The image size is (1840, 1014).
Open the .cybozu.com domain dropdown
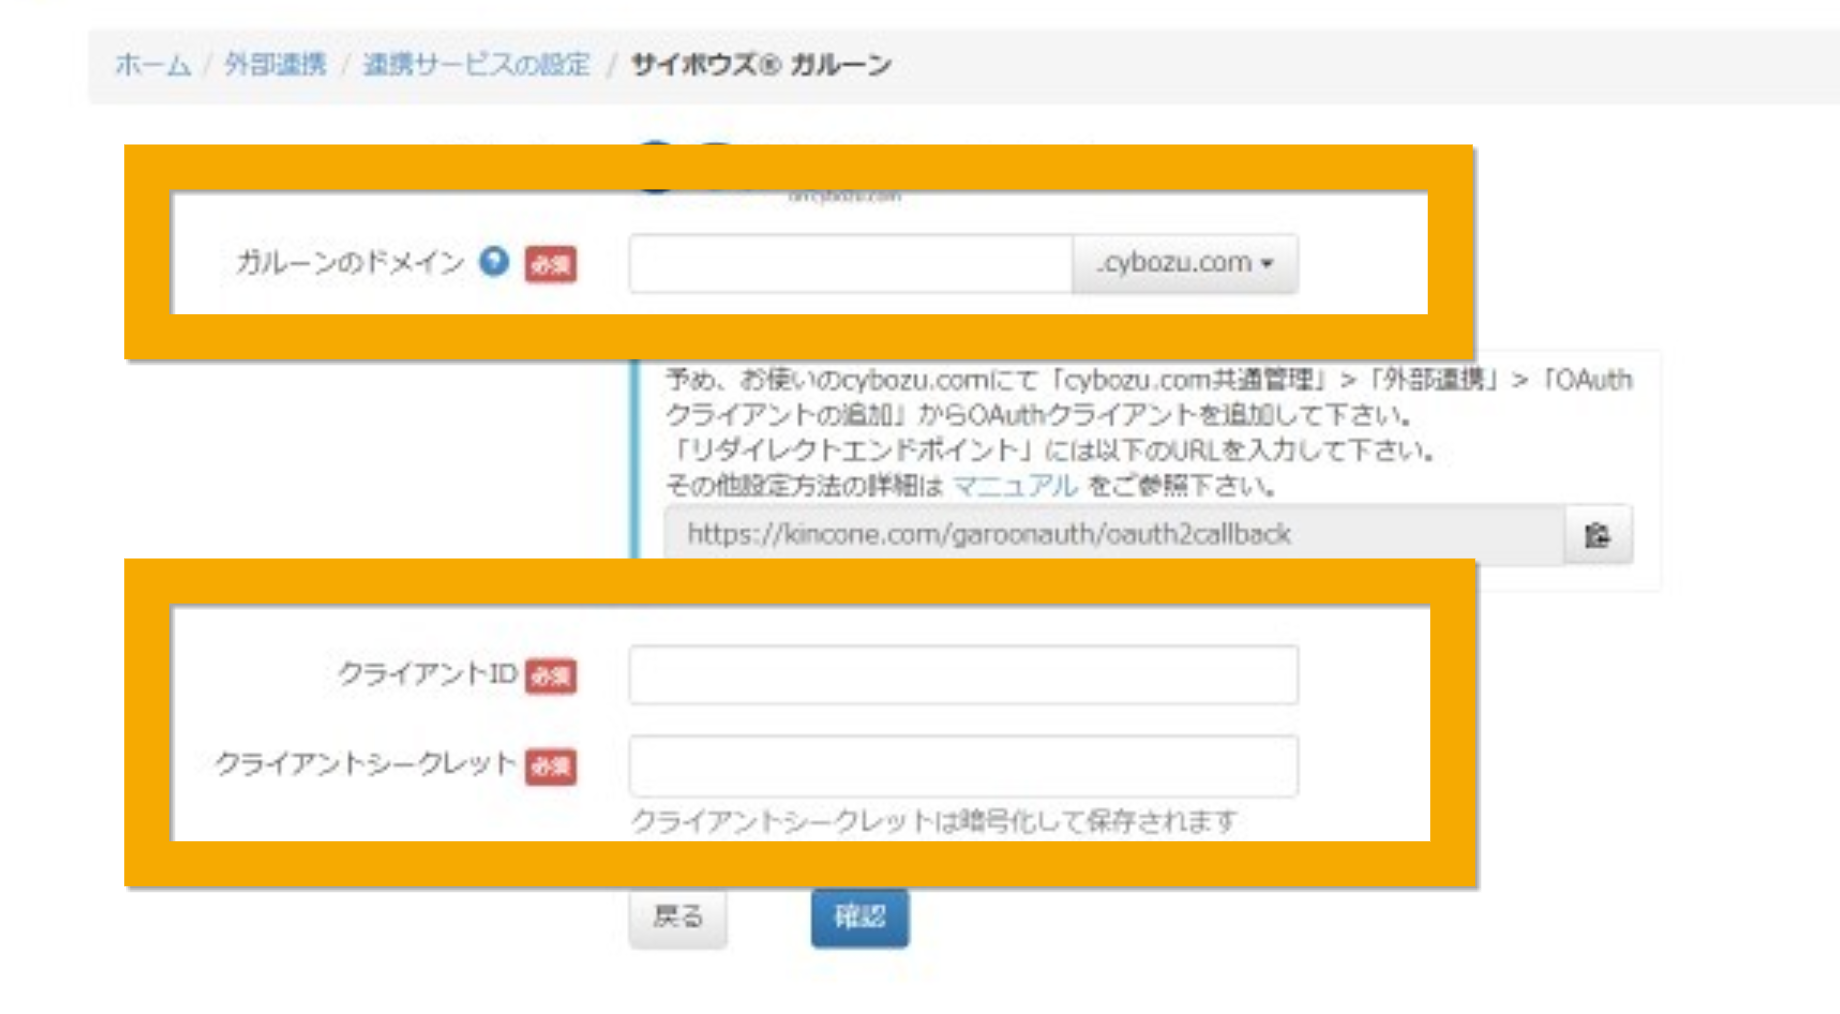point(1185,264)
